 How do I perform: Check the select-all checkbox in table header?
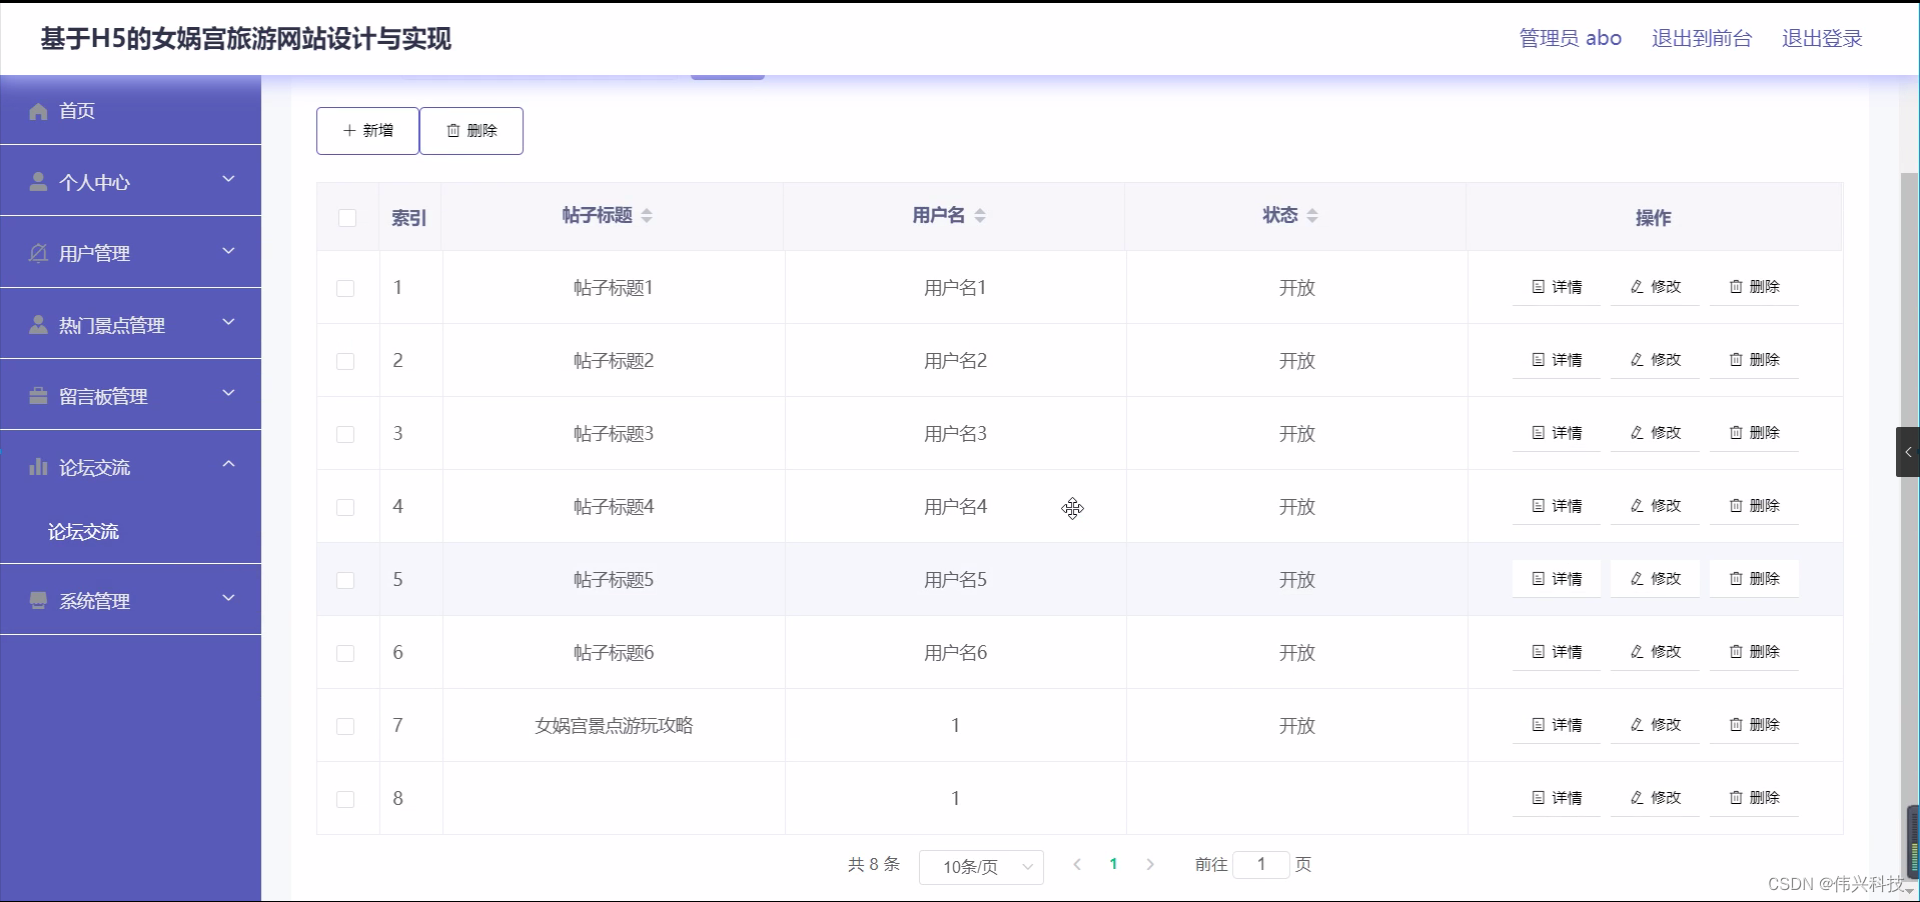tap(347, 218)
